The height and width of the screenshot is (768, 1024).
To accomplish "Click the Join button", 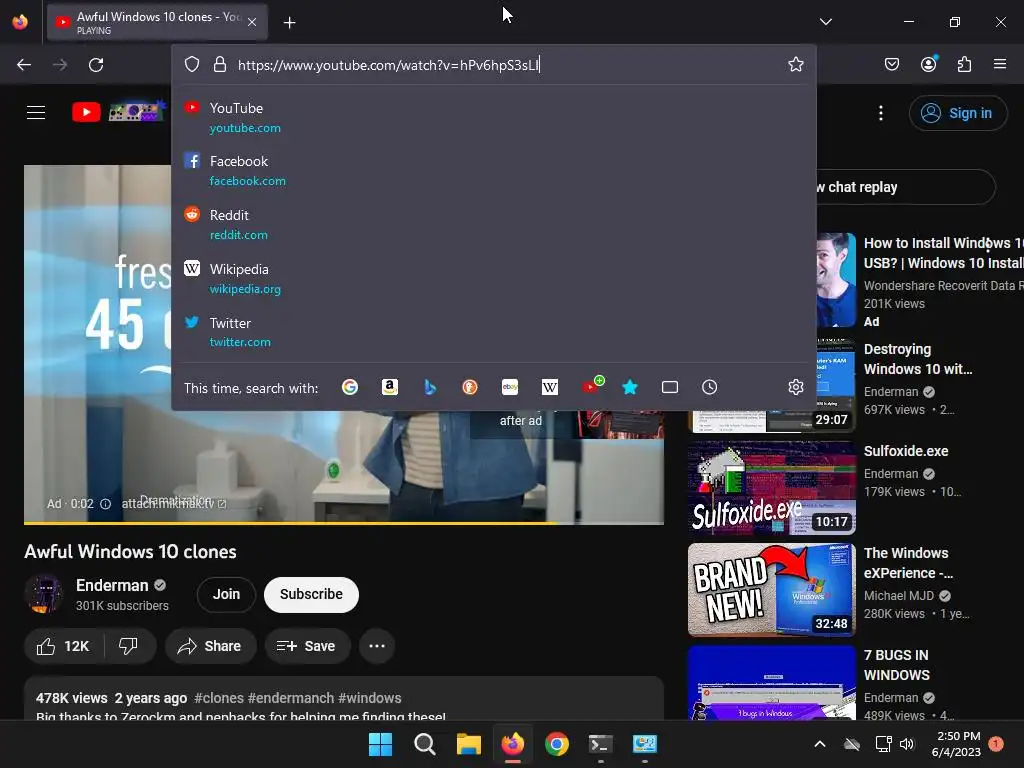I will pyautogui.click(x=226, y=594).
